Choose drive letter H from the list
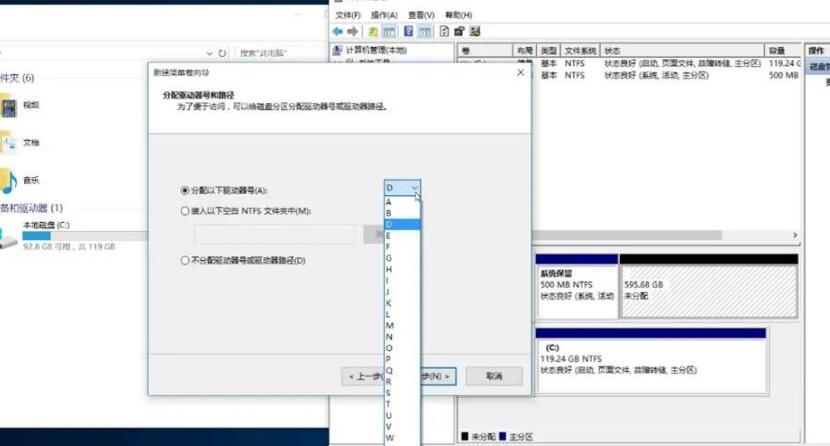 pyautogui.click(x=402, y=269)
